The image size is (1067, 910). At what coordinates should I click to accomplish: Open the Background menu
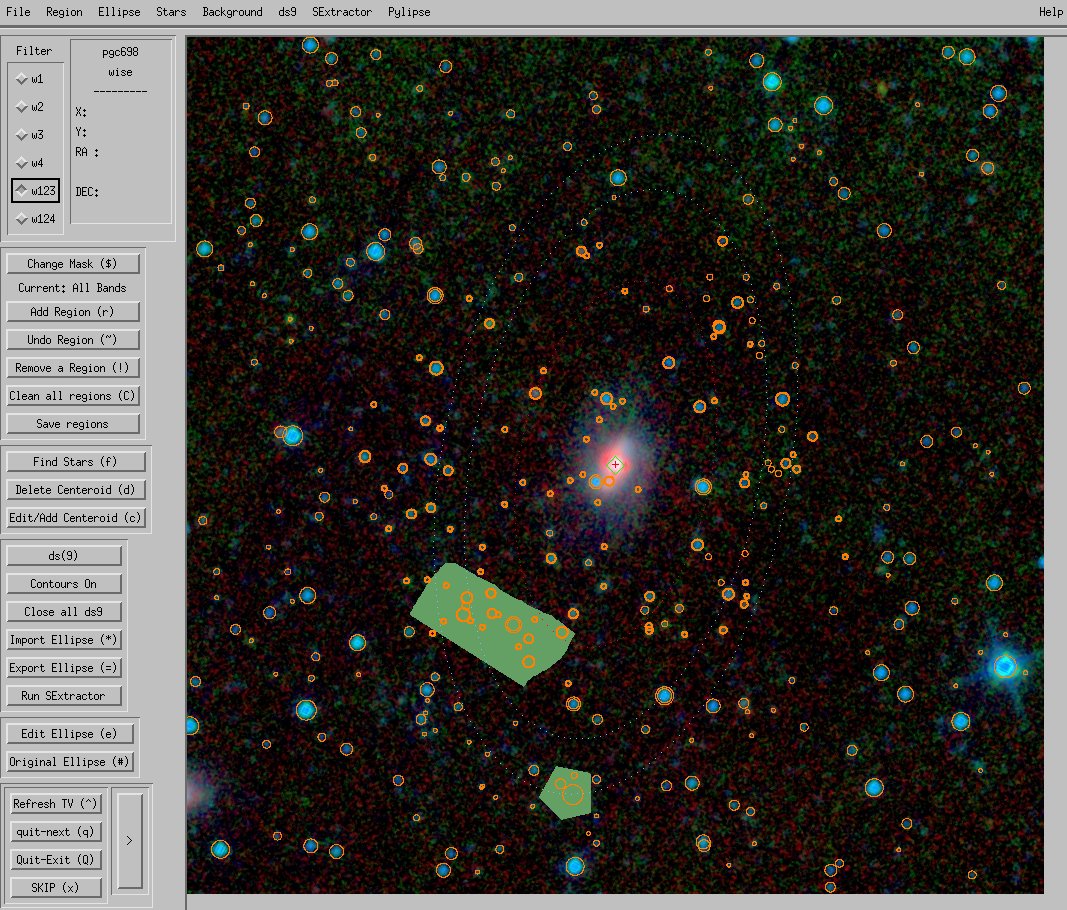click(232, 12)
